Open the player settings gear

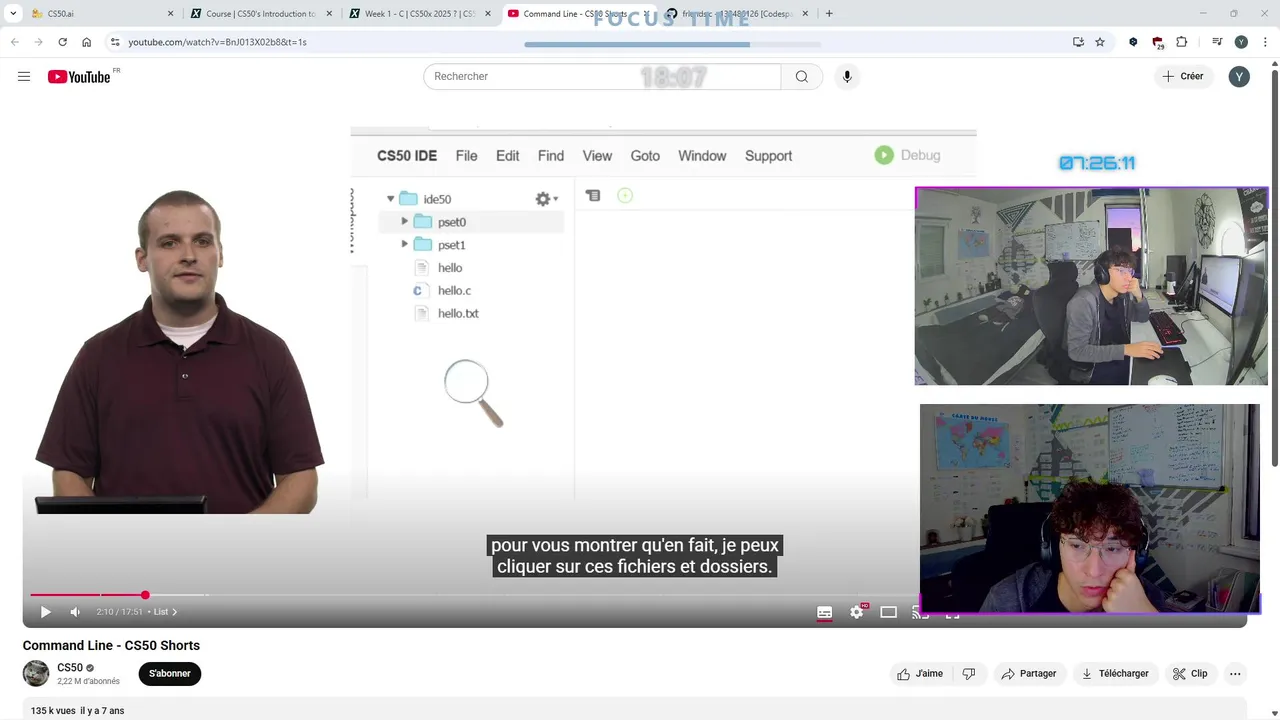pos(857,612)
